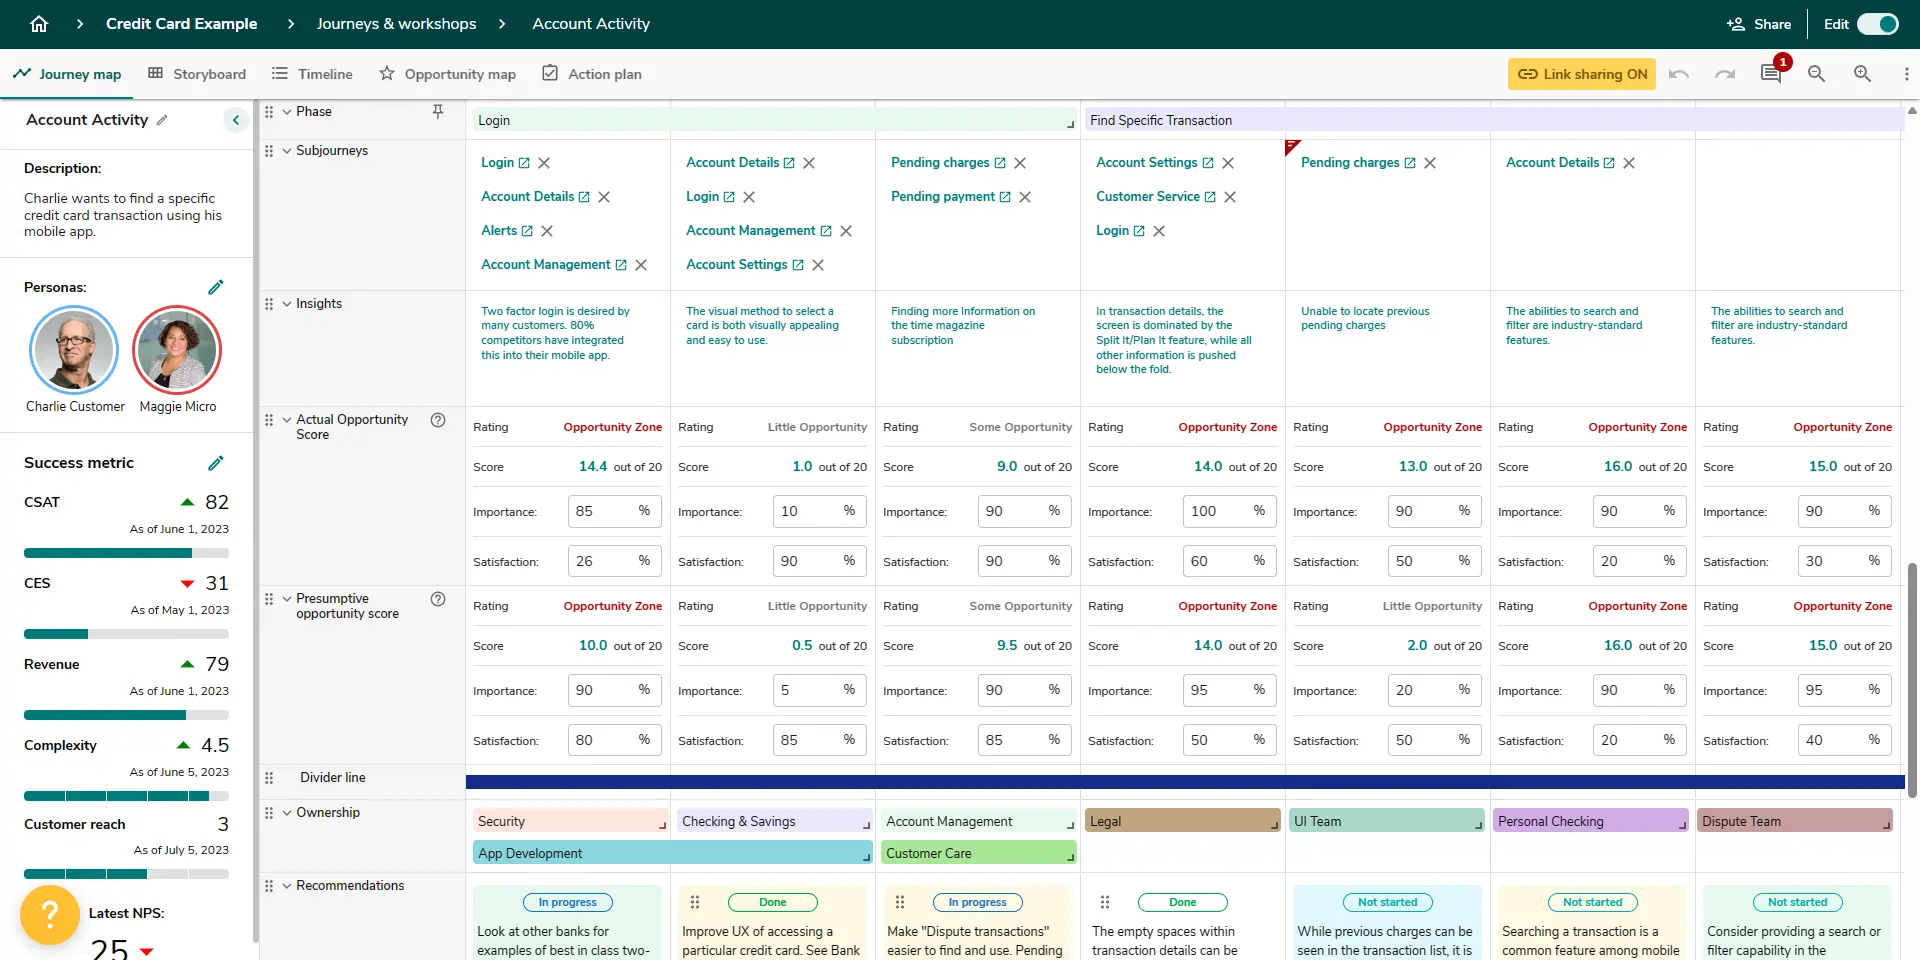Click the home breadcrumb icon
This screenshot has width=1920, height=960.
click(x=39, y=23)
